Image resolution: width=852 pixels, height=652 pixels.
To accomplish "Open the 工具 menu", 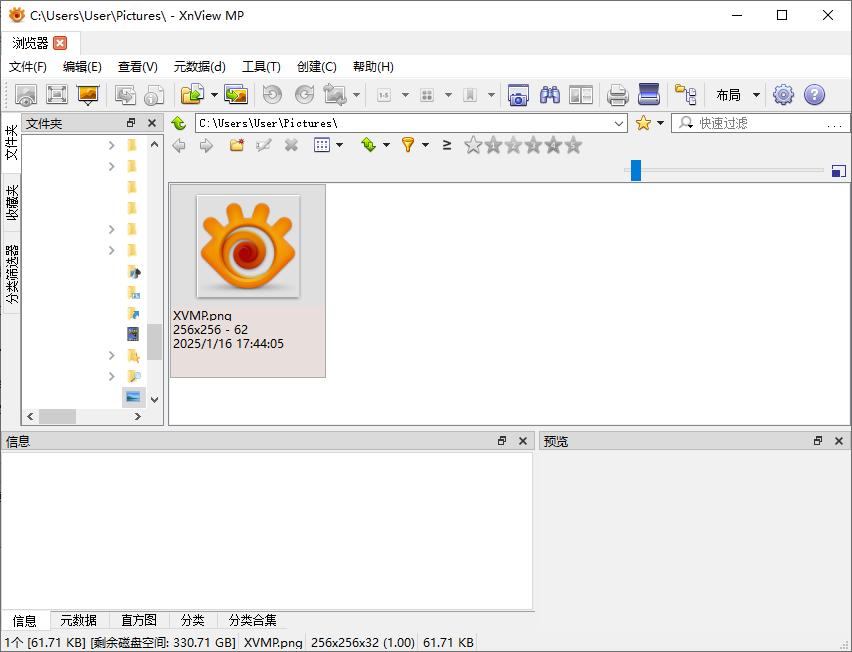I will tap(261, 66).
